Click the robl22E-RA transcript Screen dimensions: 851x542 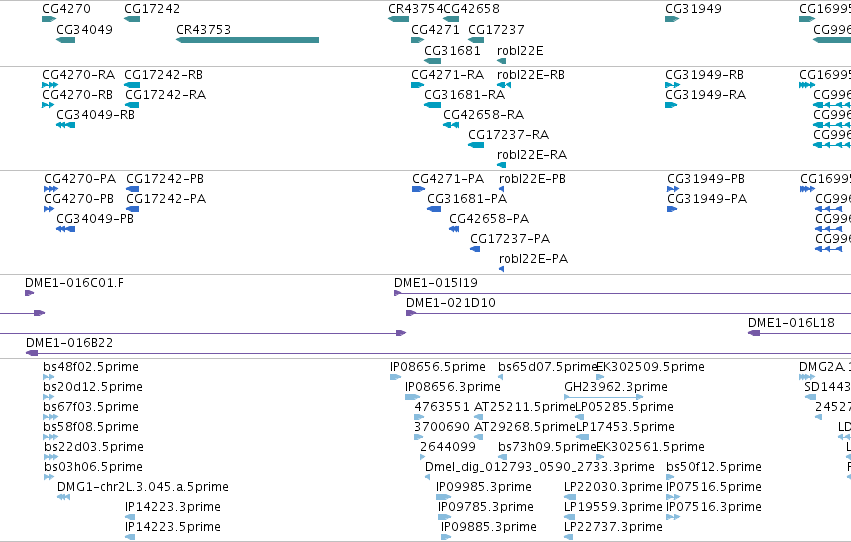(501, 165)
